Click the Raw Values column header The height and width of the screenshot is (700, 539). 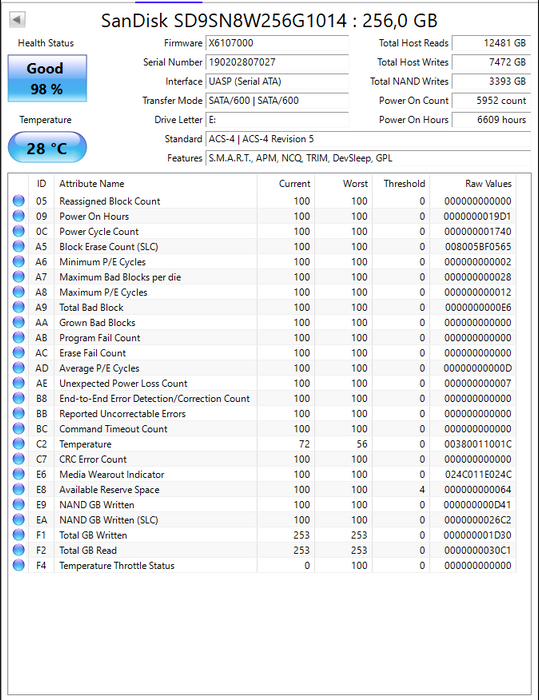point(473,183)
